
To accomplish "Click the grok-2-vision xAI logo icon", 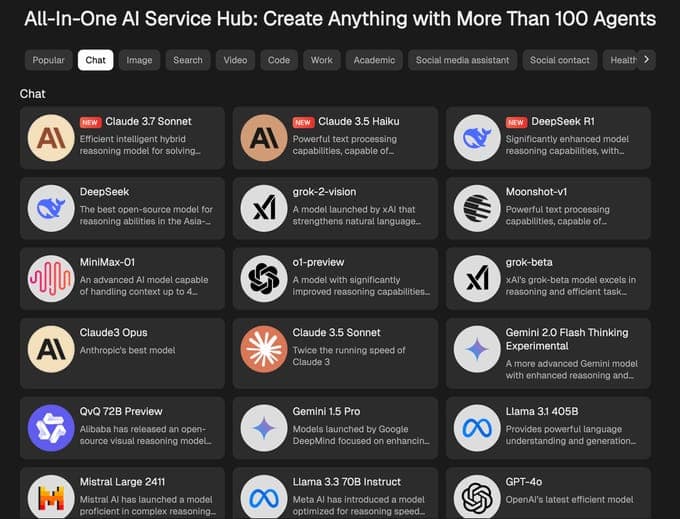I will 264,208.
